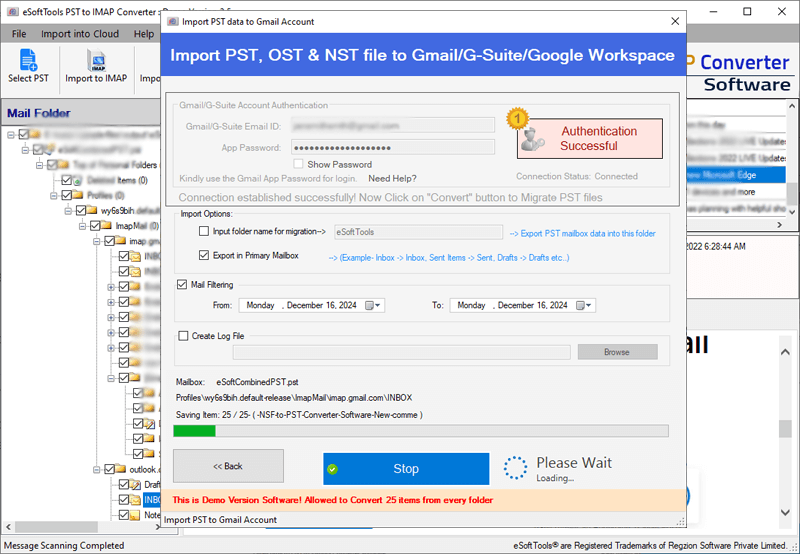Open the Import into Cloud menu
This screenshot has width=800, height=554.
point(80,34)
